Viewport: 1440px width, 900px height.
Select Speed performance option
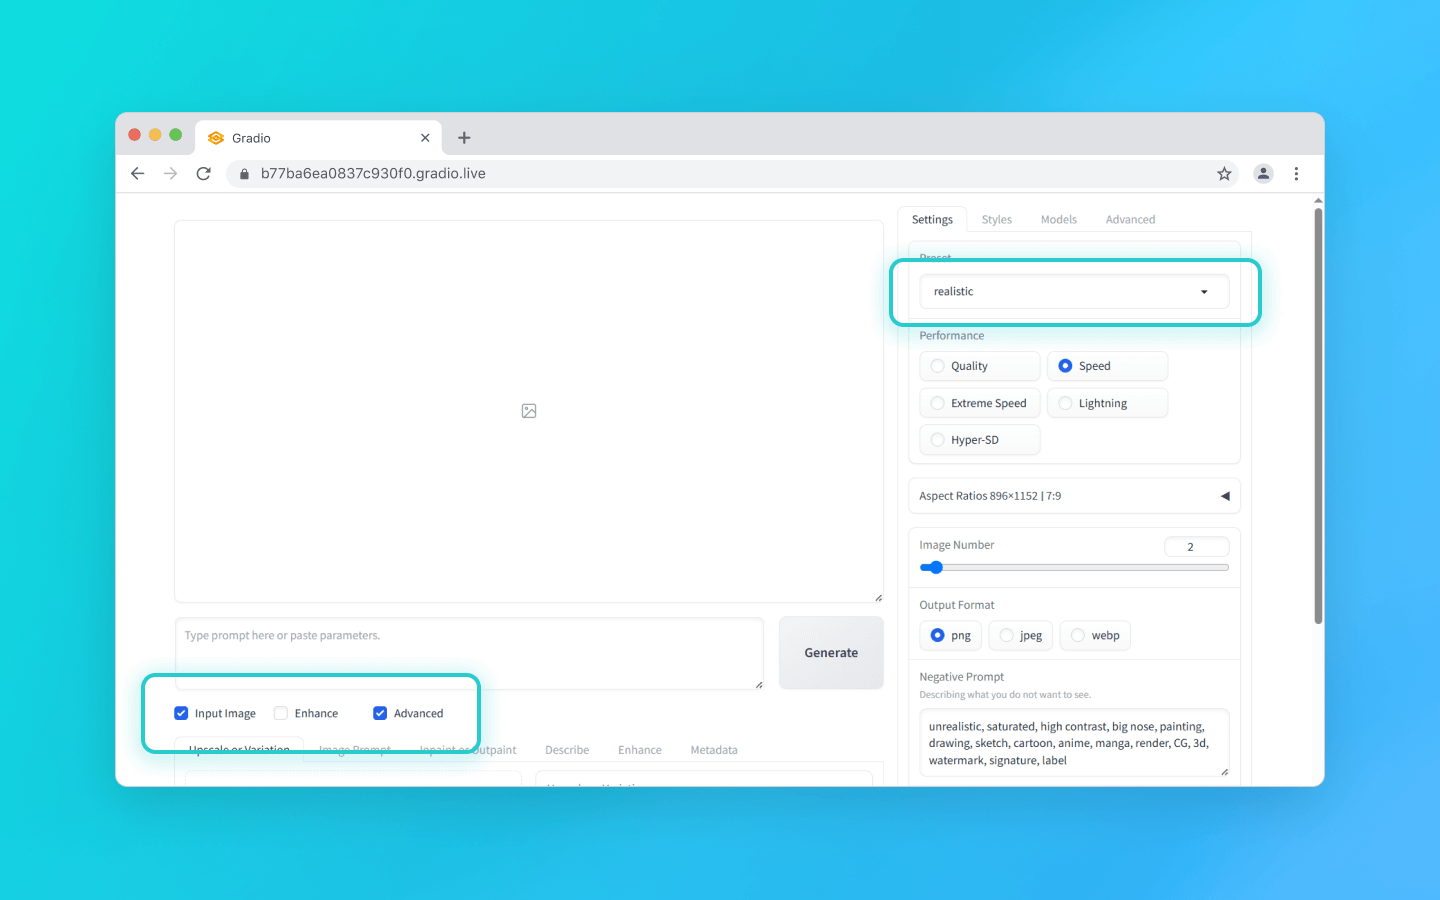pyautogui.click(x=1107, y=366)
